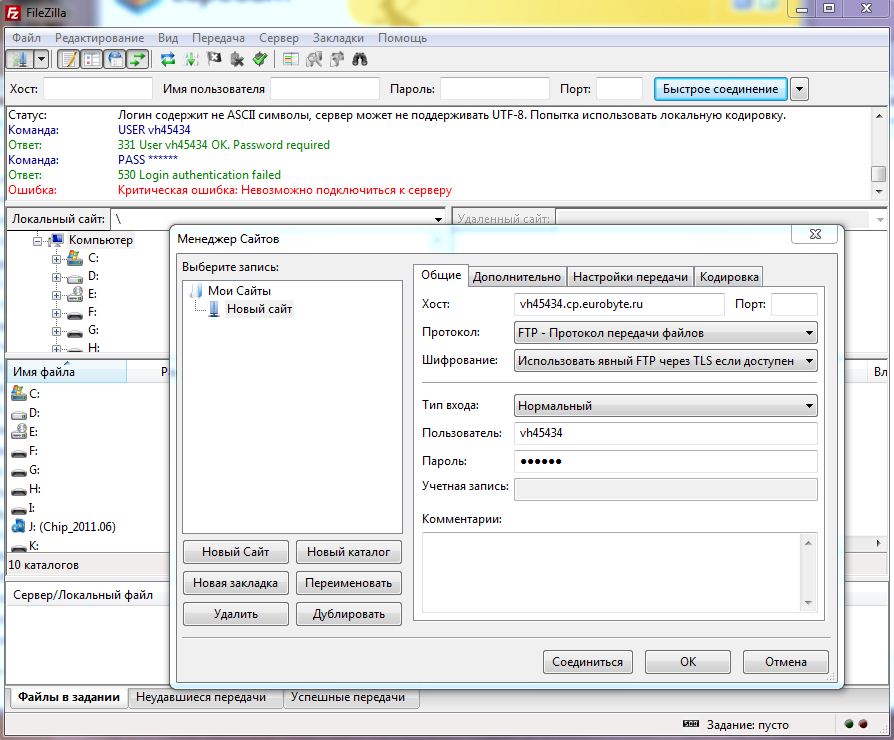Click the Комментарии text area
The height and width of the screenshot is (740, 894).
point(619,572)
